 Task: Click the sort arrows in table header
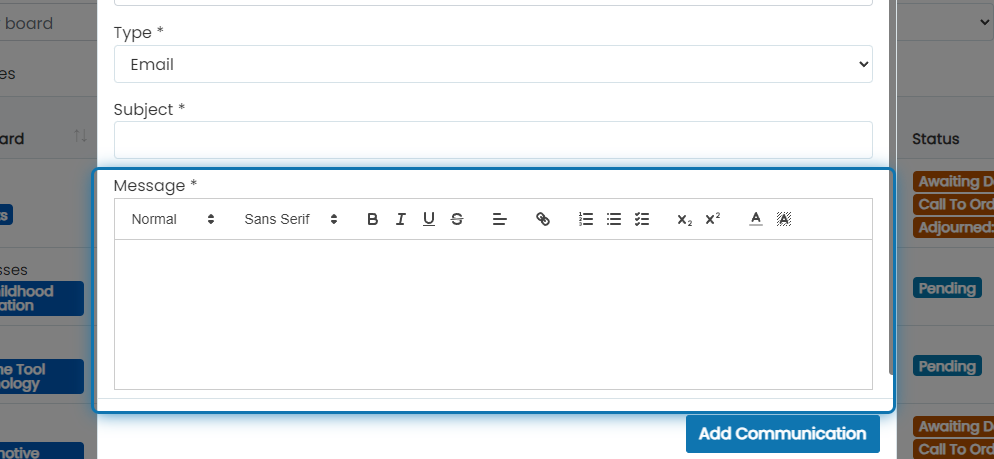(x=80, y=136)
